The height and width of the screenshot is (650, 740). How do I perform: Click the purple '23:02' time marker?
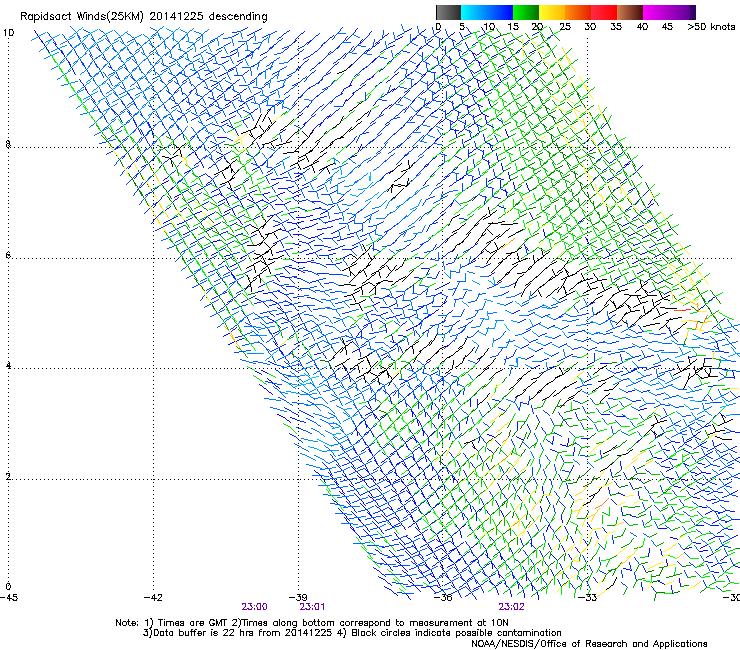coord(512,607)
